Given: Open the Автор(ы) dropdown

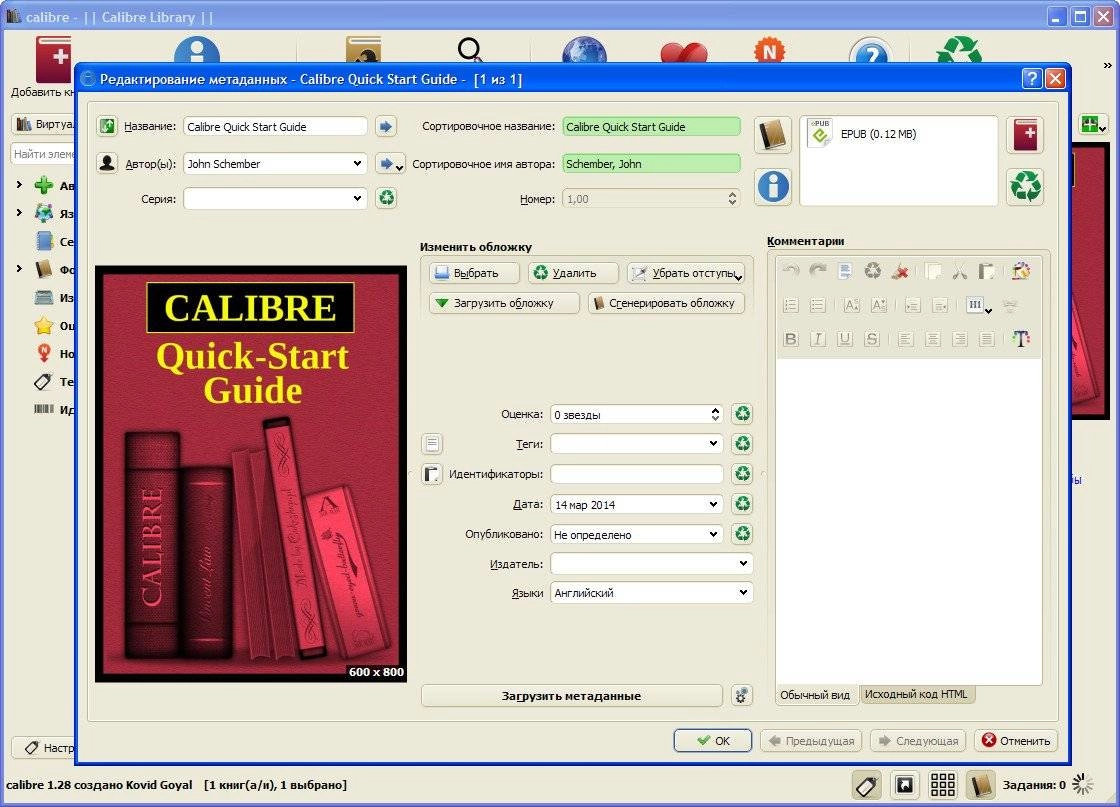Looking at the screenshot, I should [x=357, y=164].
